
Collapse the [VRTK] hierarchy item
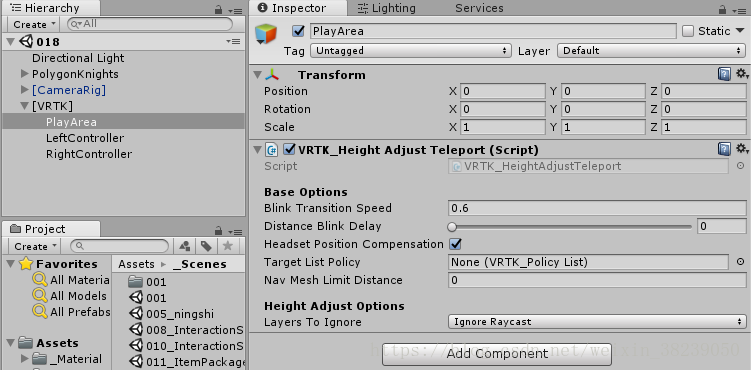25,106
